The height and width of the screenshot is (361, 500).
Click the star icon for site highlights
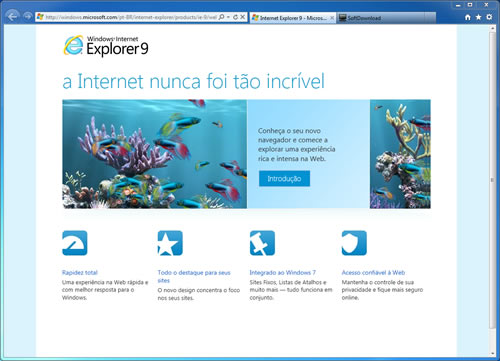coord(170,243)
